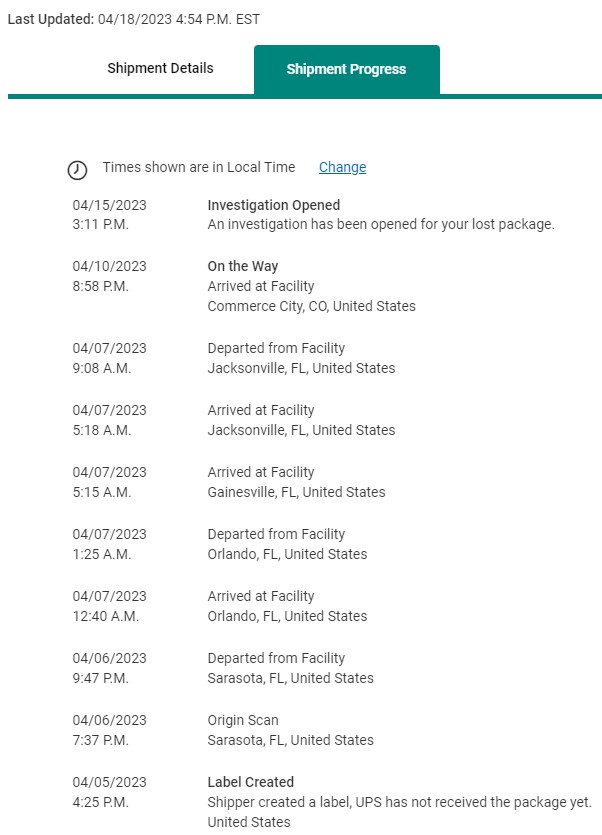Click the Gainesville, FL location text

pos(296,492)
